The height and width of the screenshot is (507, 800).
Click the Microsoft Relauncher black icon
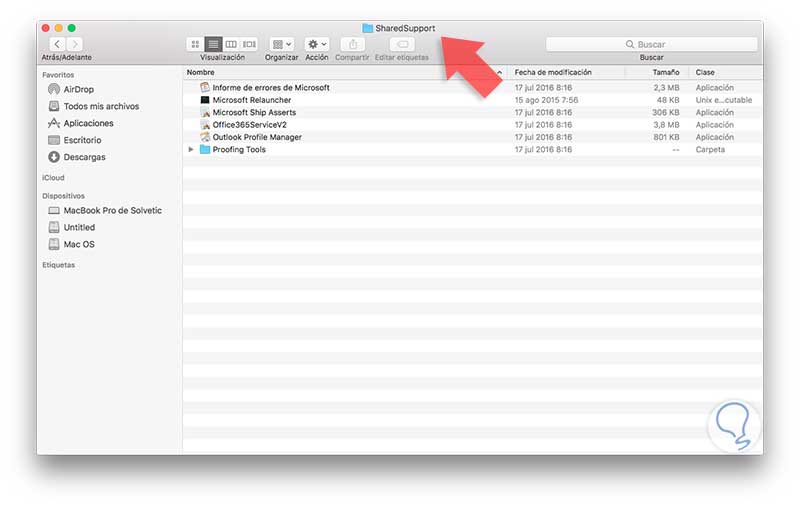[x=205, y=100]
